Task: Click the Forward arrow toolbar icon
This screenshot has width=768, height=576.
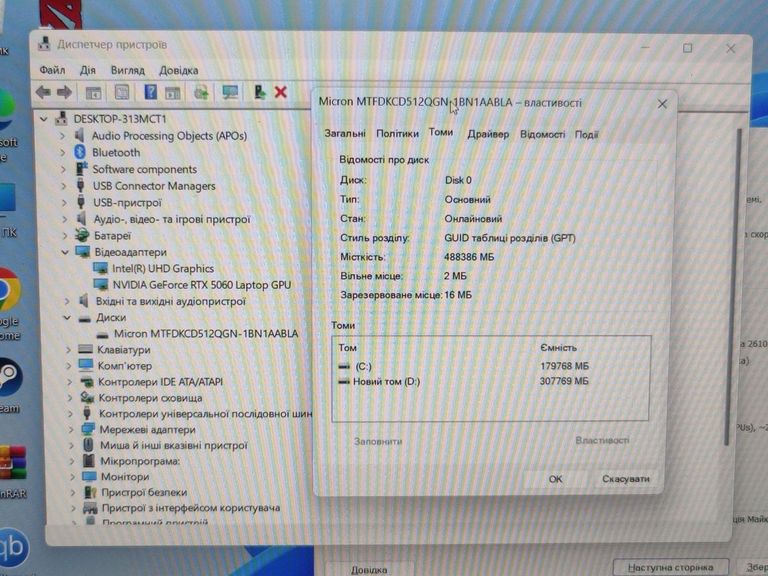Action: (x=65, y=92)
